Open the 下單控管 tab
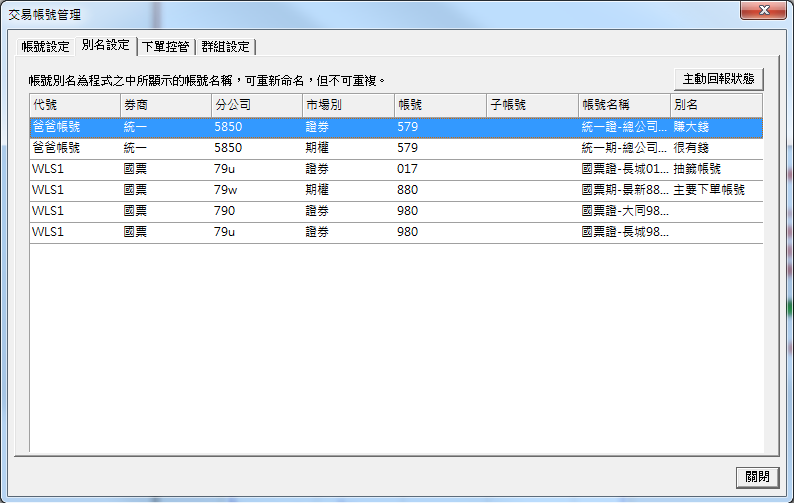794x503 pixels. point(166,46)
